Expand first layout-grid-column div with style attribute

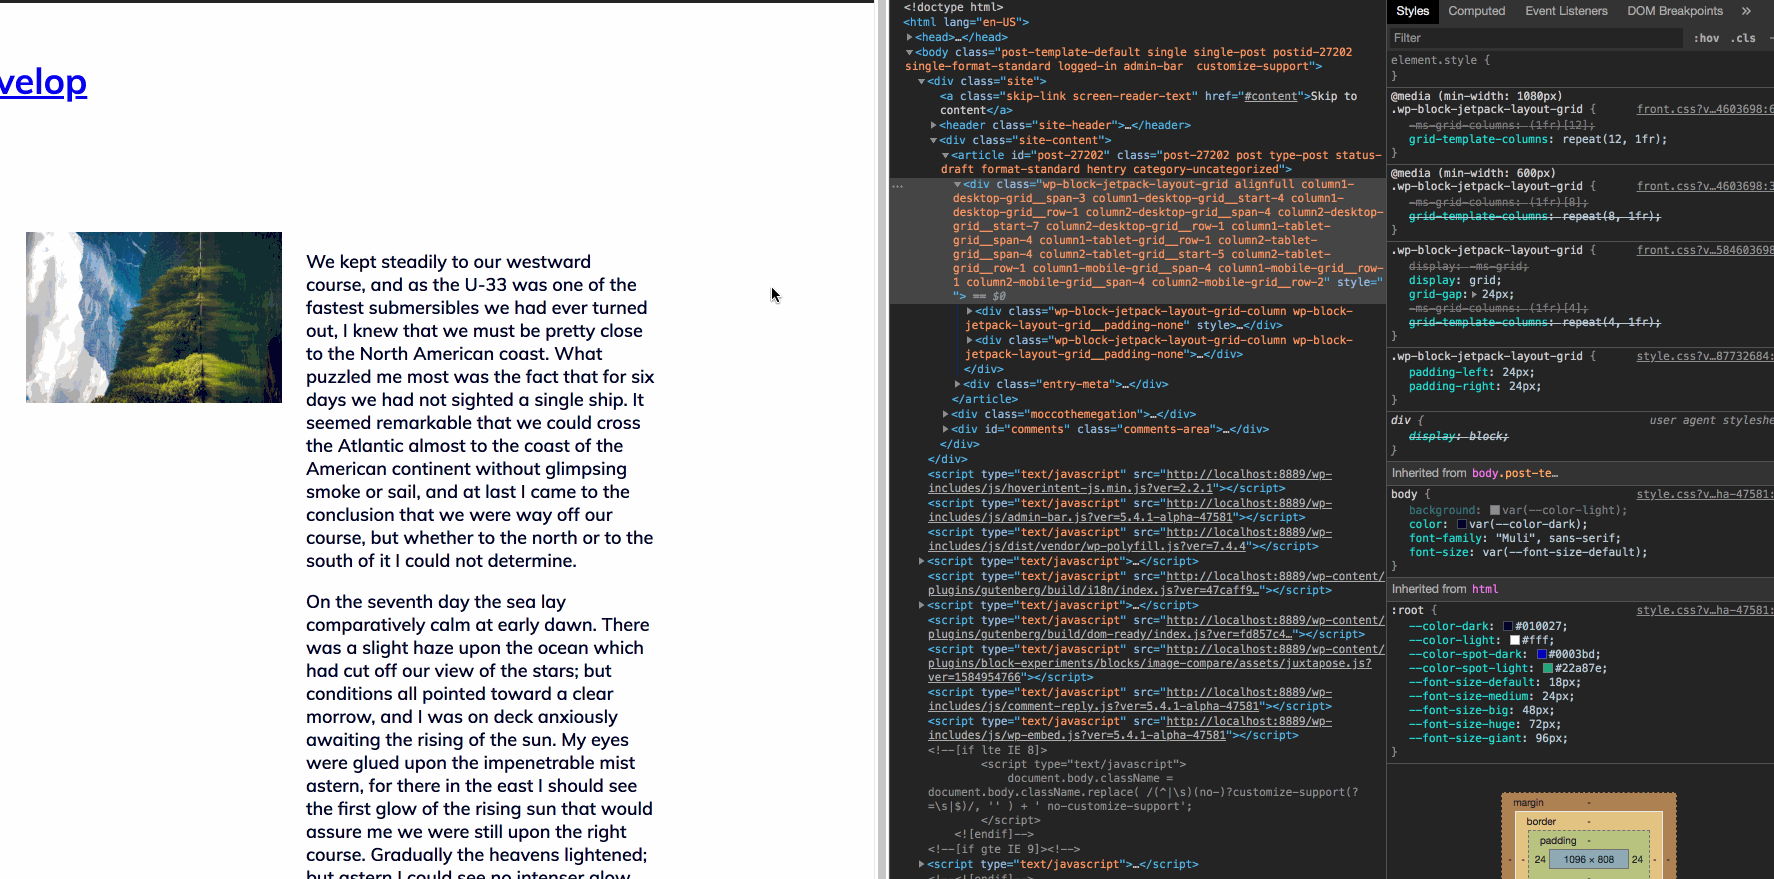point(969,311)
